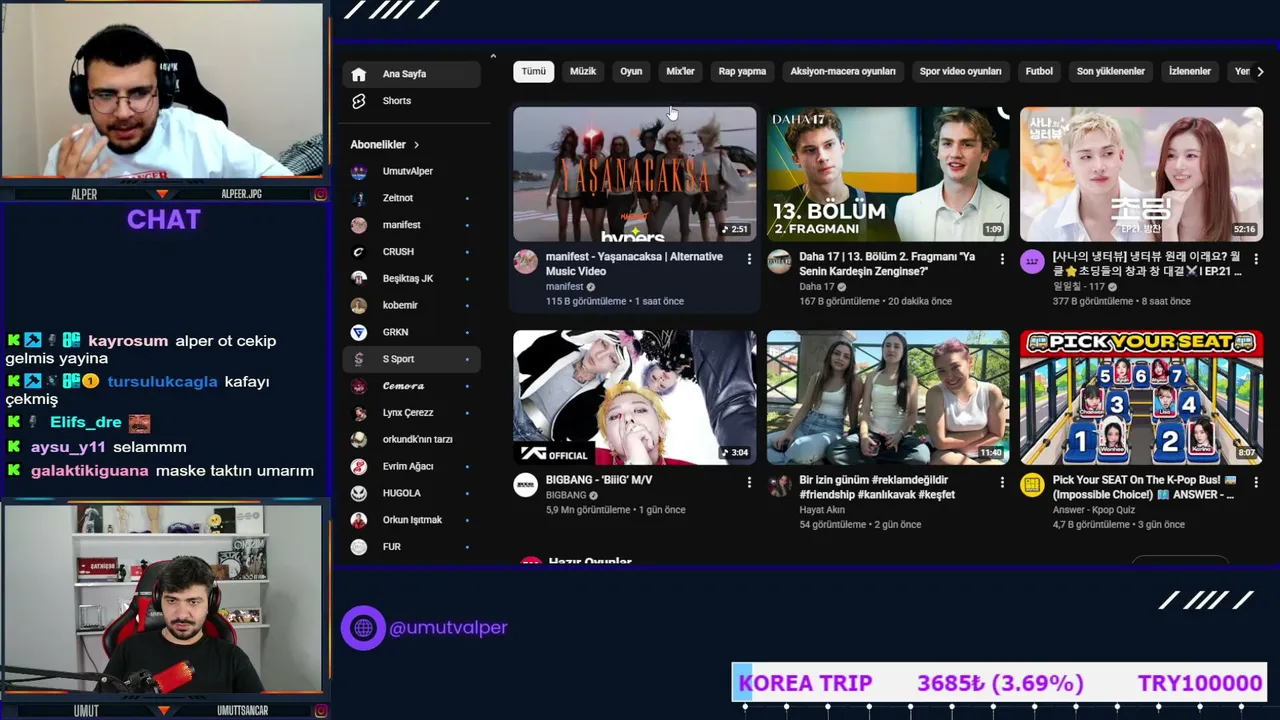Open 'Bir izin günüm #reklamdeğildir' video title
The image size is (1280, 720).
[x=877, y=487]
